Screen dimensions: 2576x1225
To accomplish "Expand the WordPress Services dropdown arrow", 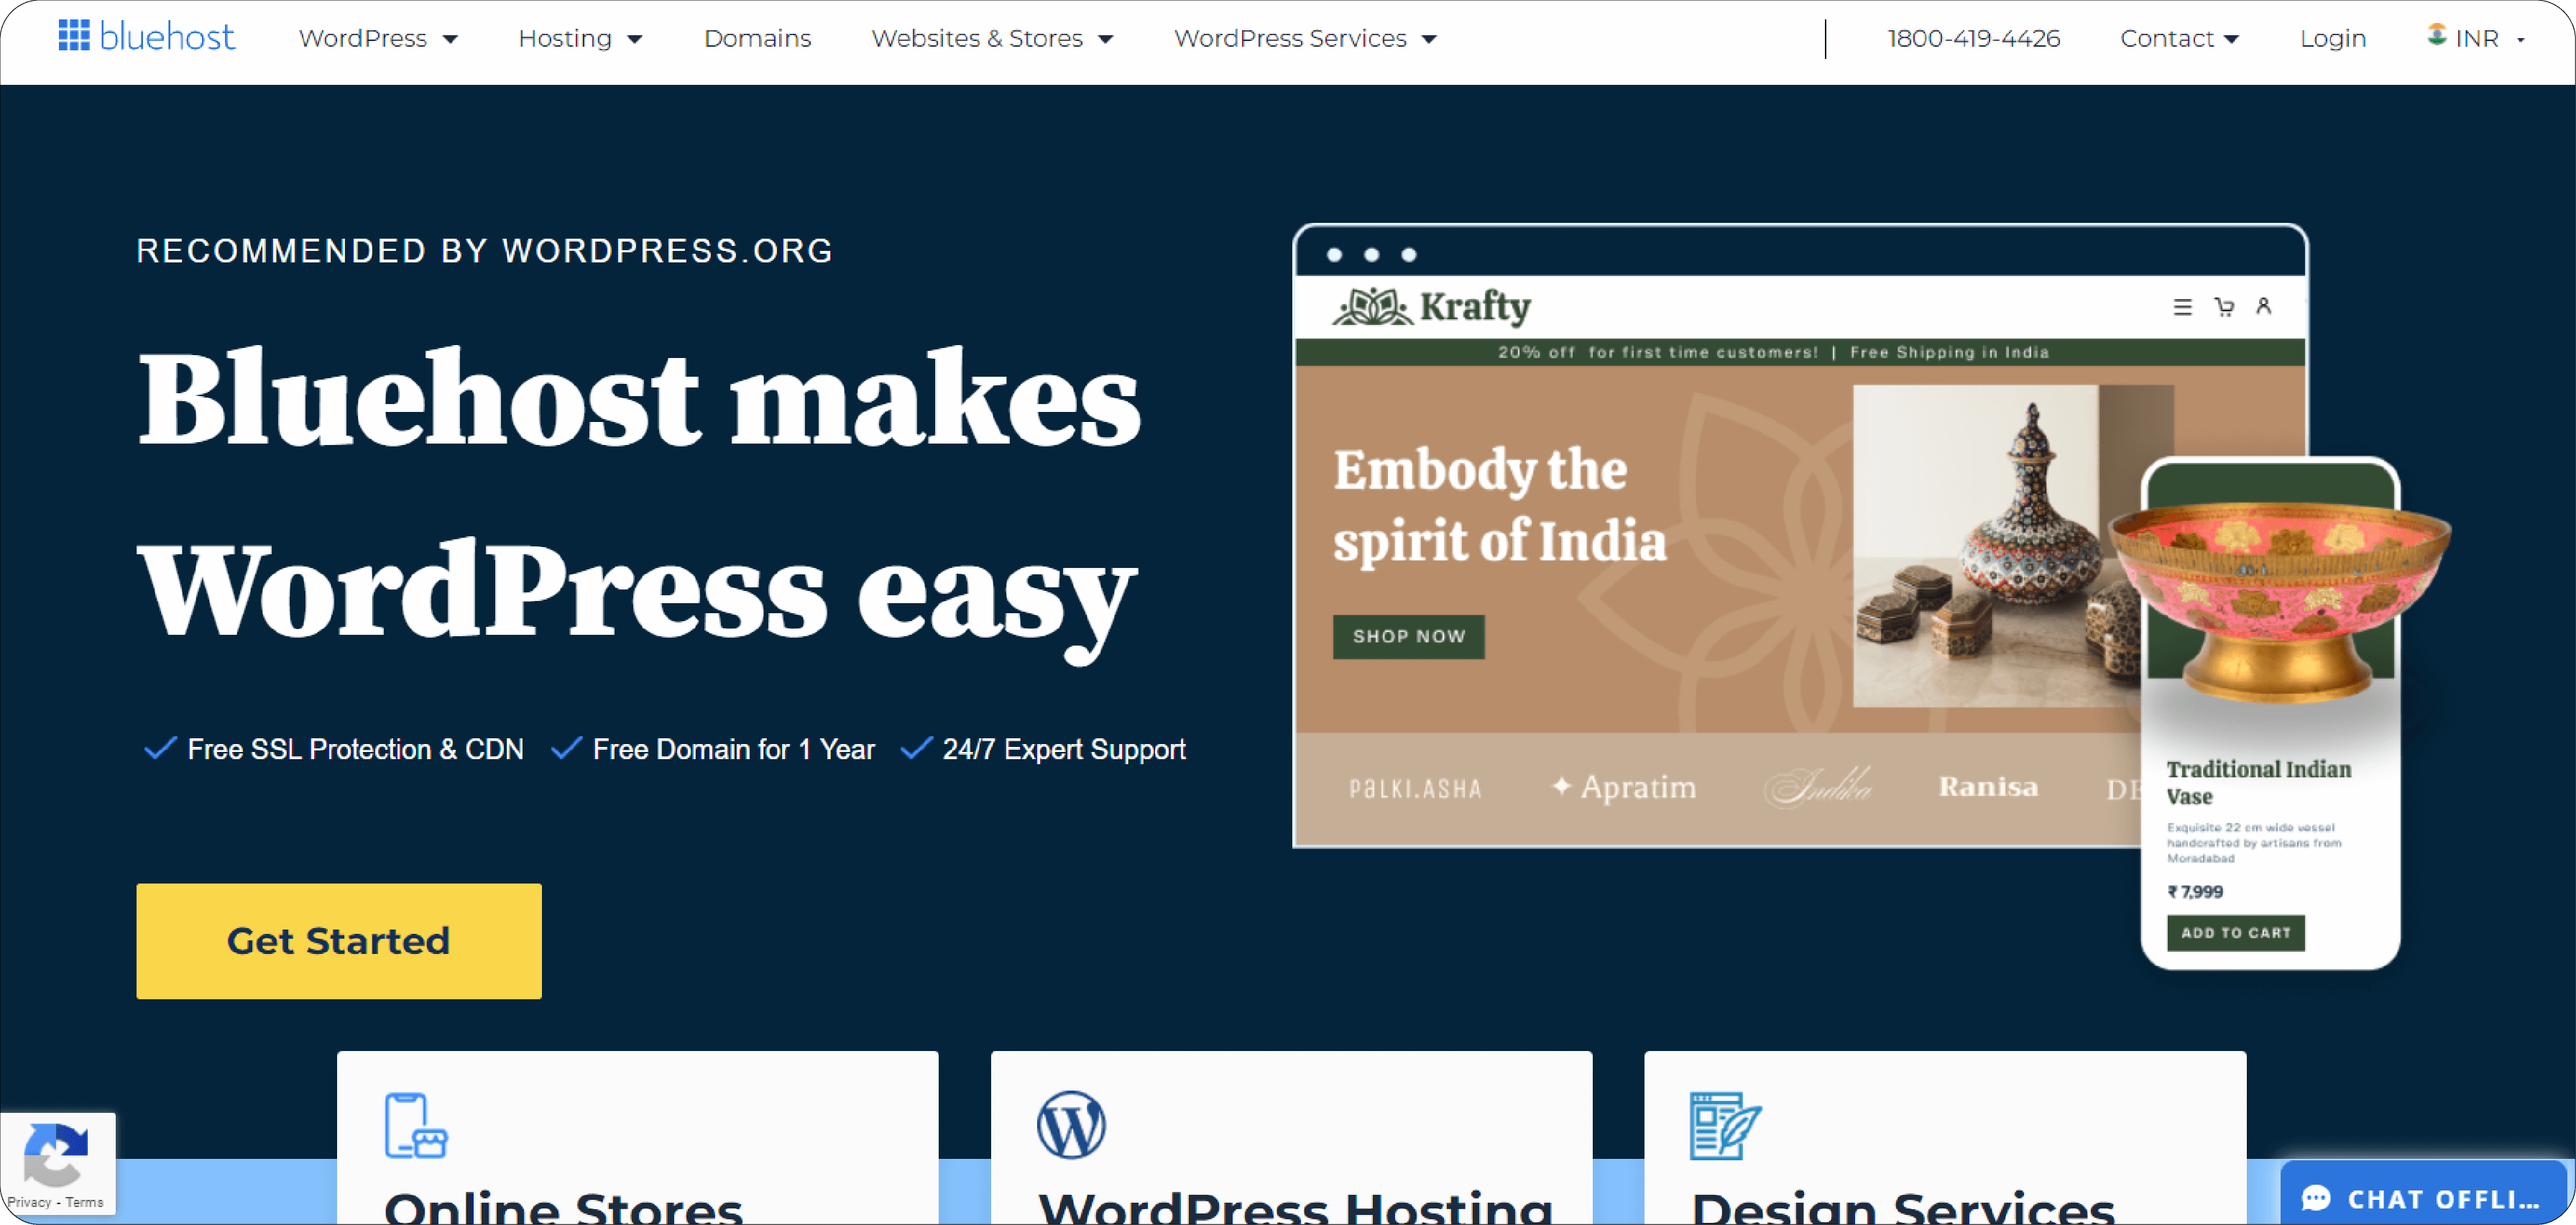I will click(x=1429, y=39).
